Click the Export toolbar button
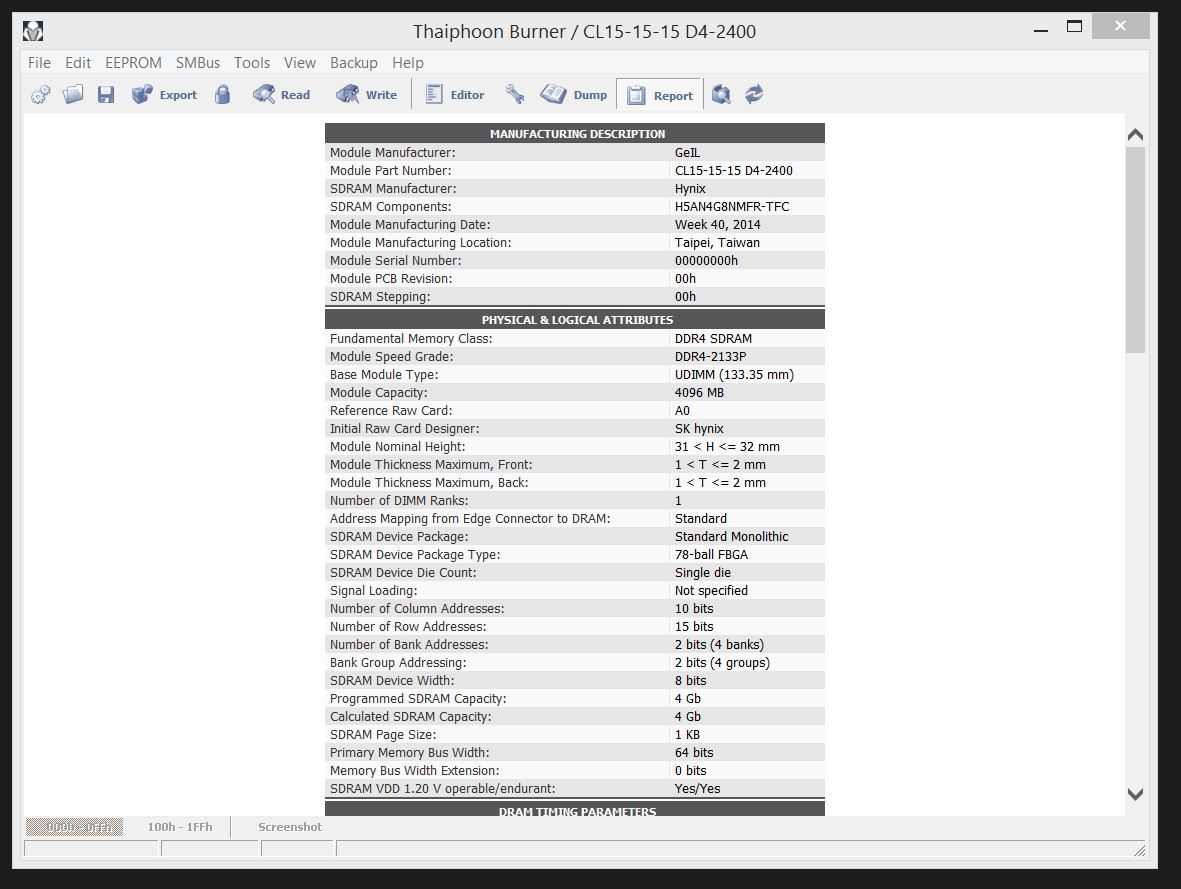1181x889 pixels. [x=164, y=95]
